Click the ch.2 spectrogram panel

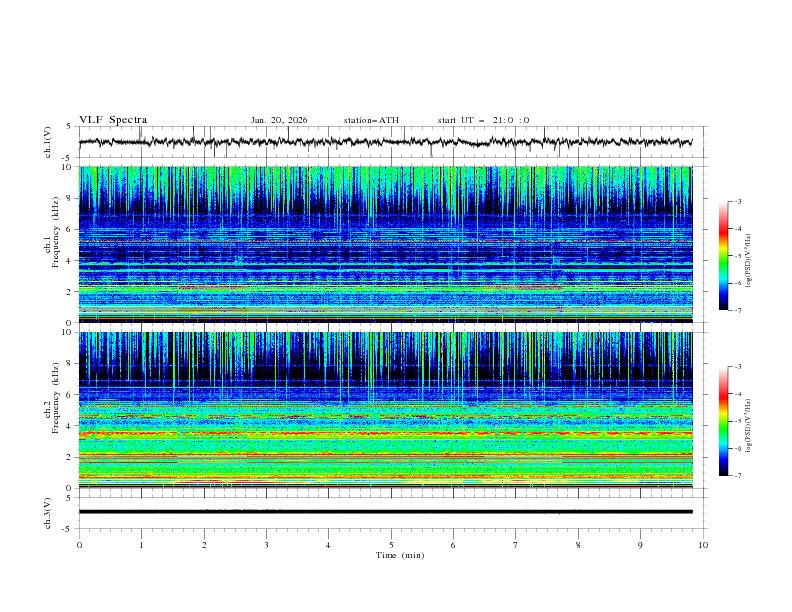(385, 410)
